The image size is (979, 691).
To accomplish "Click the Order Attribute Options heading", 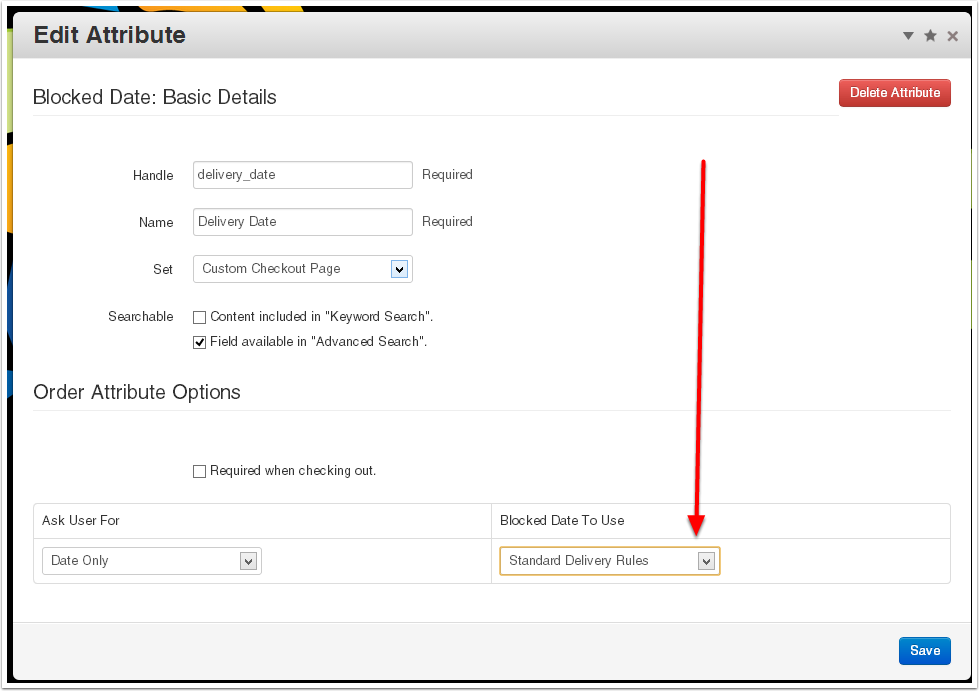I will [137, 392].
